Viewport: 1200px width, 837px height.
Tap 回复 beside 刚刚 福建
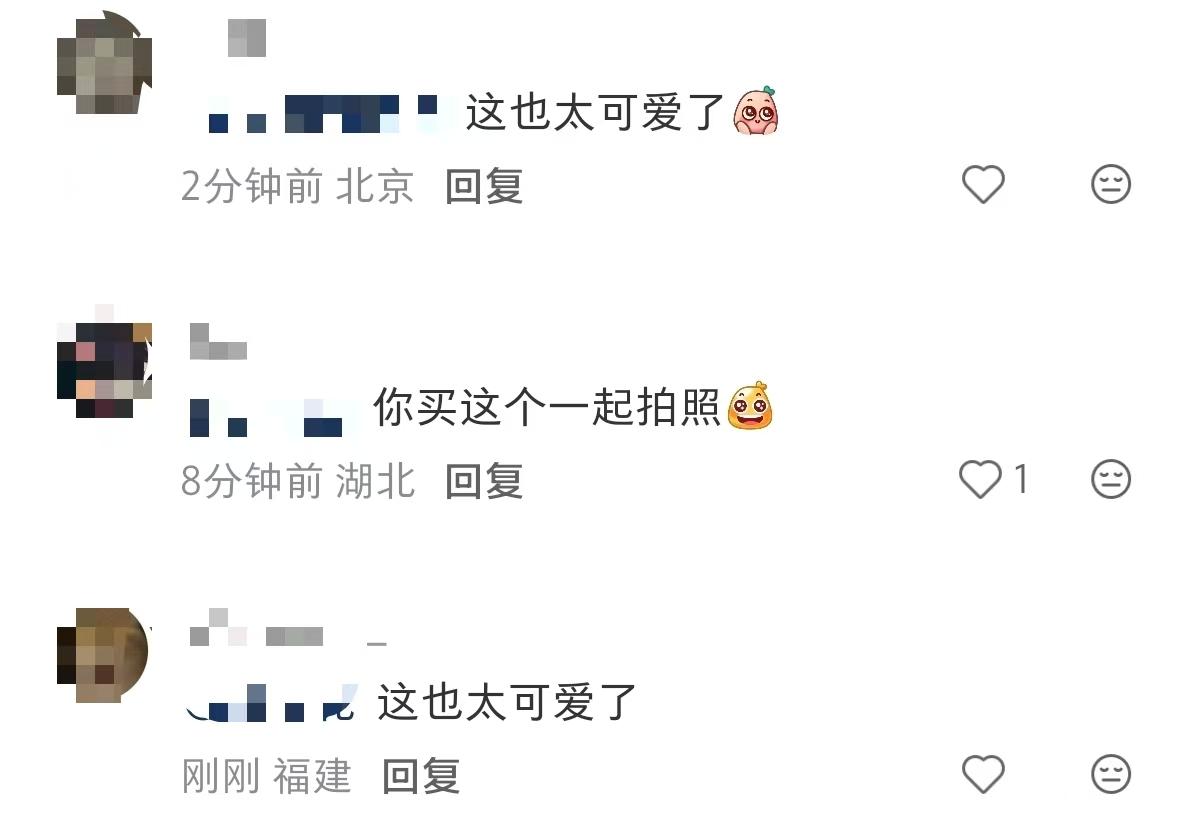tap(421, 776)
